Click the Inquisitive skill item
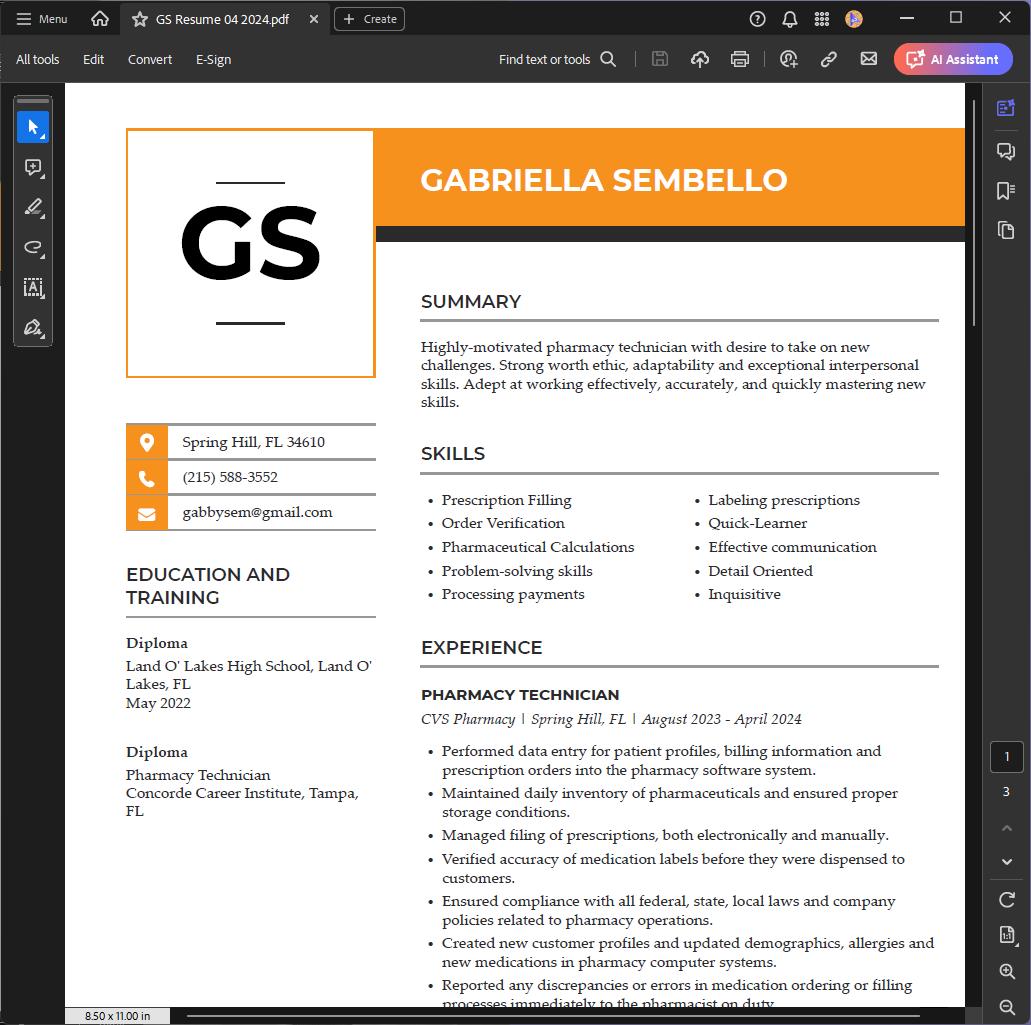This screenshot has width=1031, height=1025. coord(744,594)
